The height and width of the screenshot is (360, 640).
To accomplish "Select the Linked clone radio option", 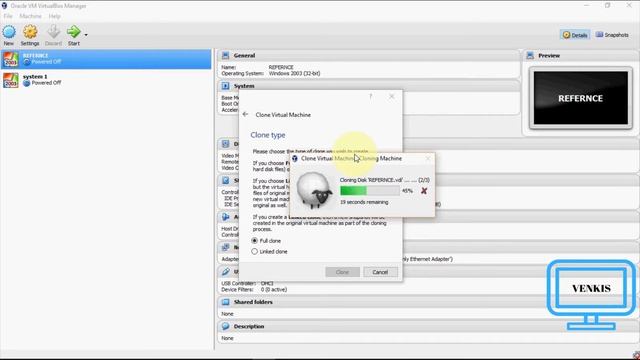I will (255, 251).
